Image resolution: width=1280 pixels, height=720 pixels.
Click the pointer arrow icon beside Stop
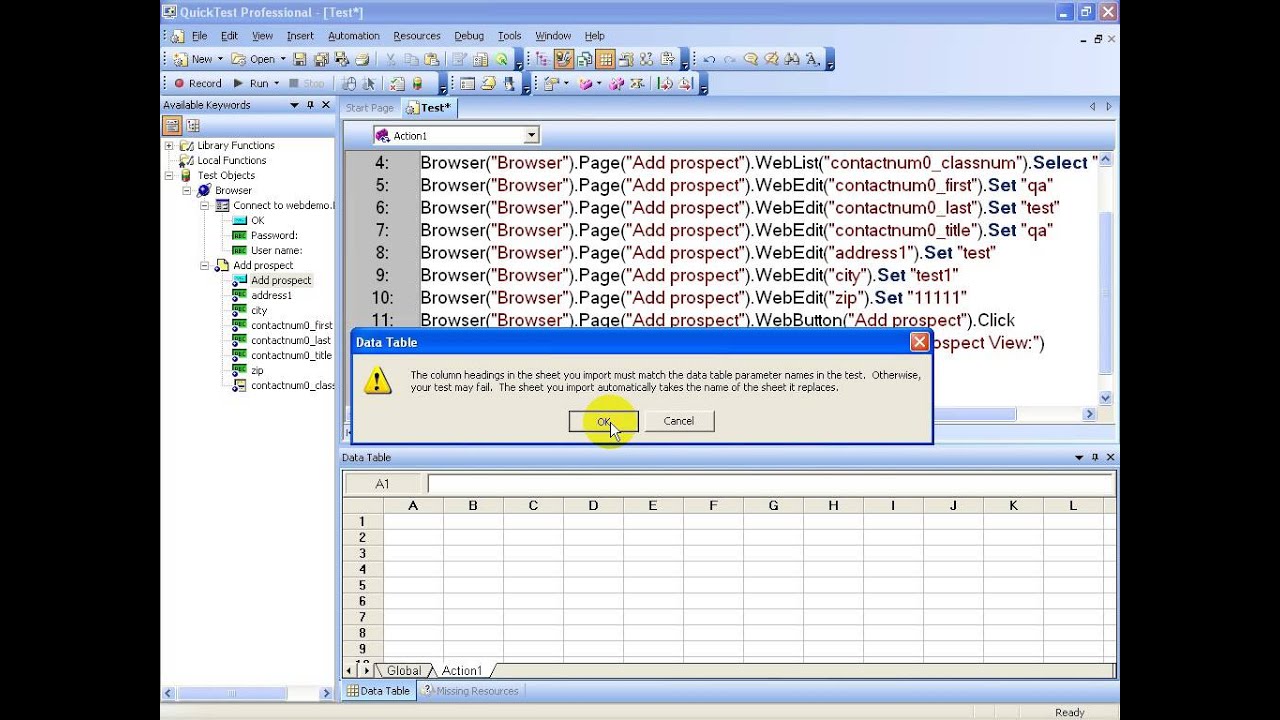[x=368, y=84]
